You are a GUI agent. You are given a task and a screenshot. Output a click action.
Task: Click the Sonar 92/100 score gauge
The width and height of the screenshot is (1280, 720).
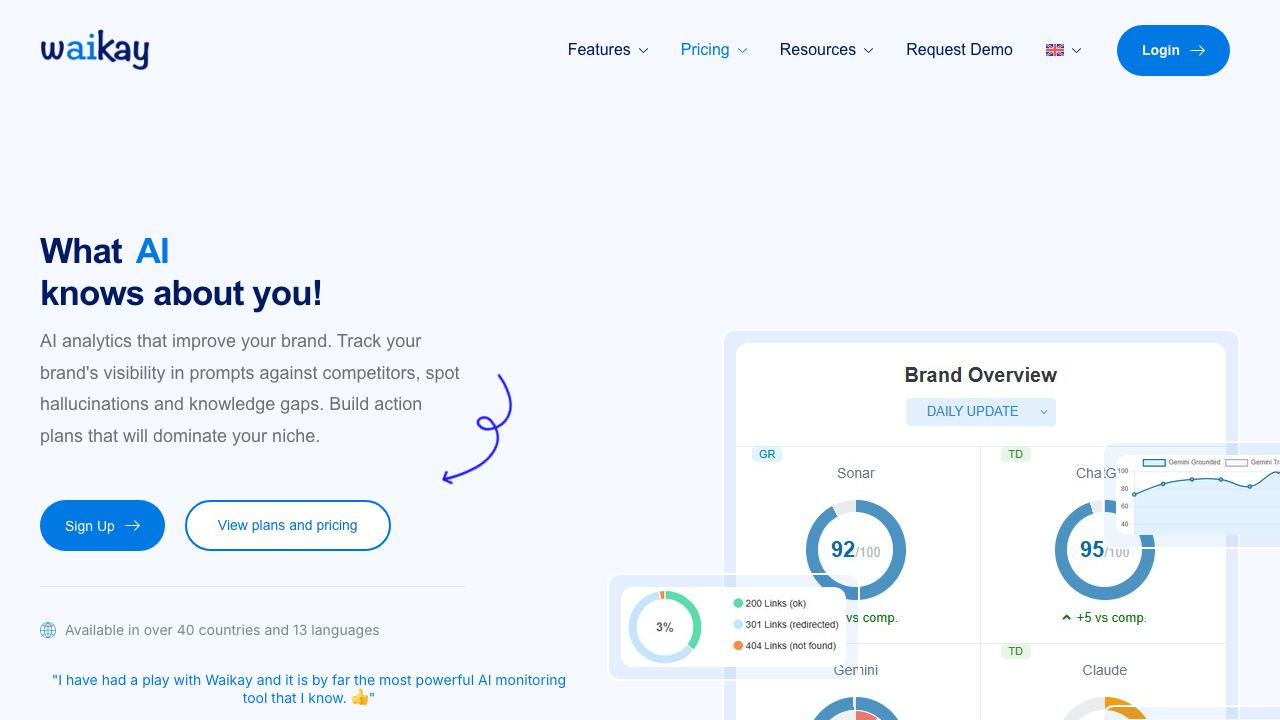(x=856, y=550)
